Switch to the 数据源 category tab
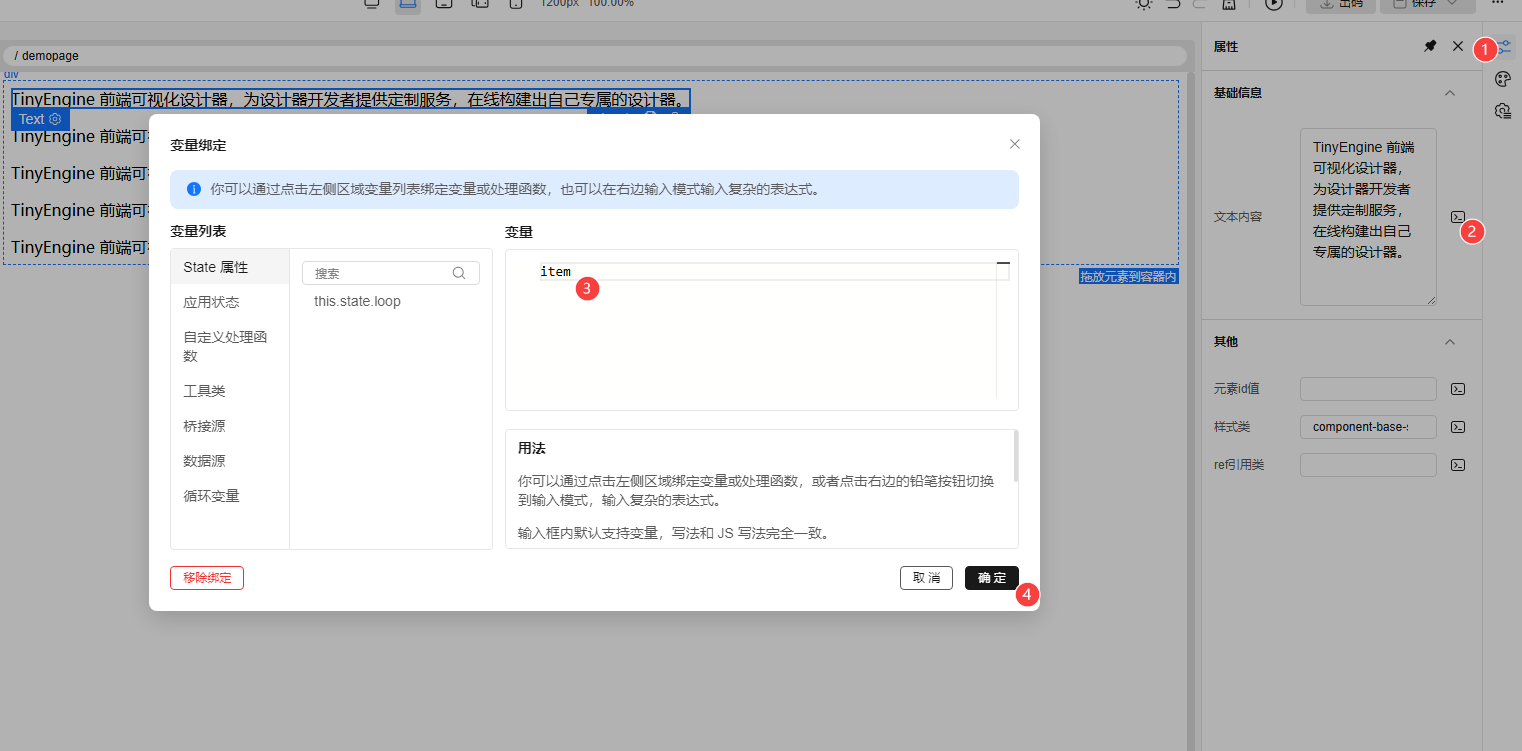The image size is (1522, 751). coord(210,460)
